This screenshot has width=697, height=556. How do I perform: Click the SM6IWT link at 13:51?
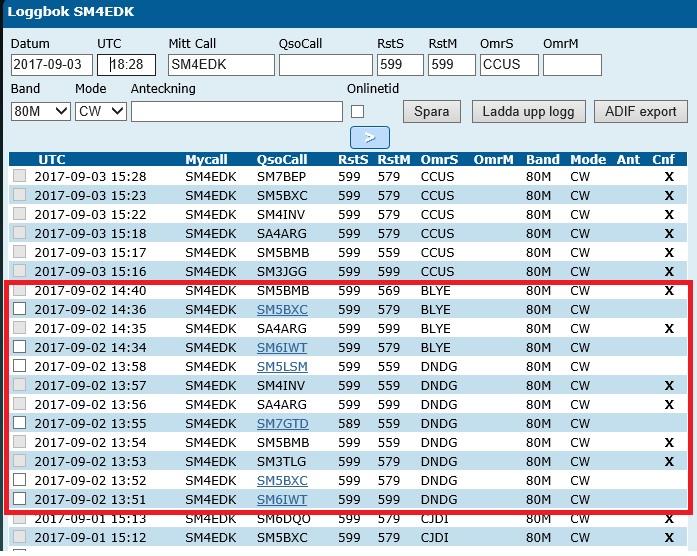point(281,500)
